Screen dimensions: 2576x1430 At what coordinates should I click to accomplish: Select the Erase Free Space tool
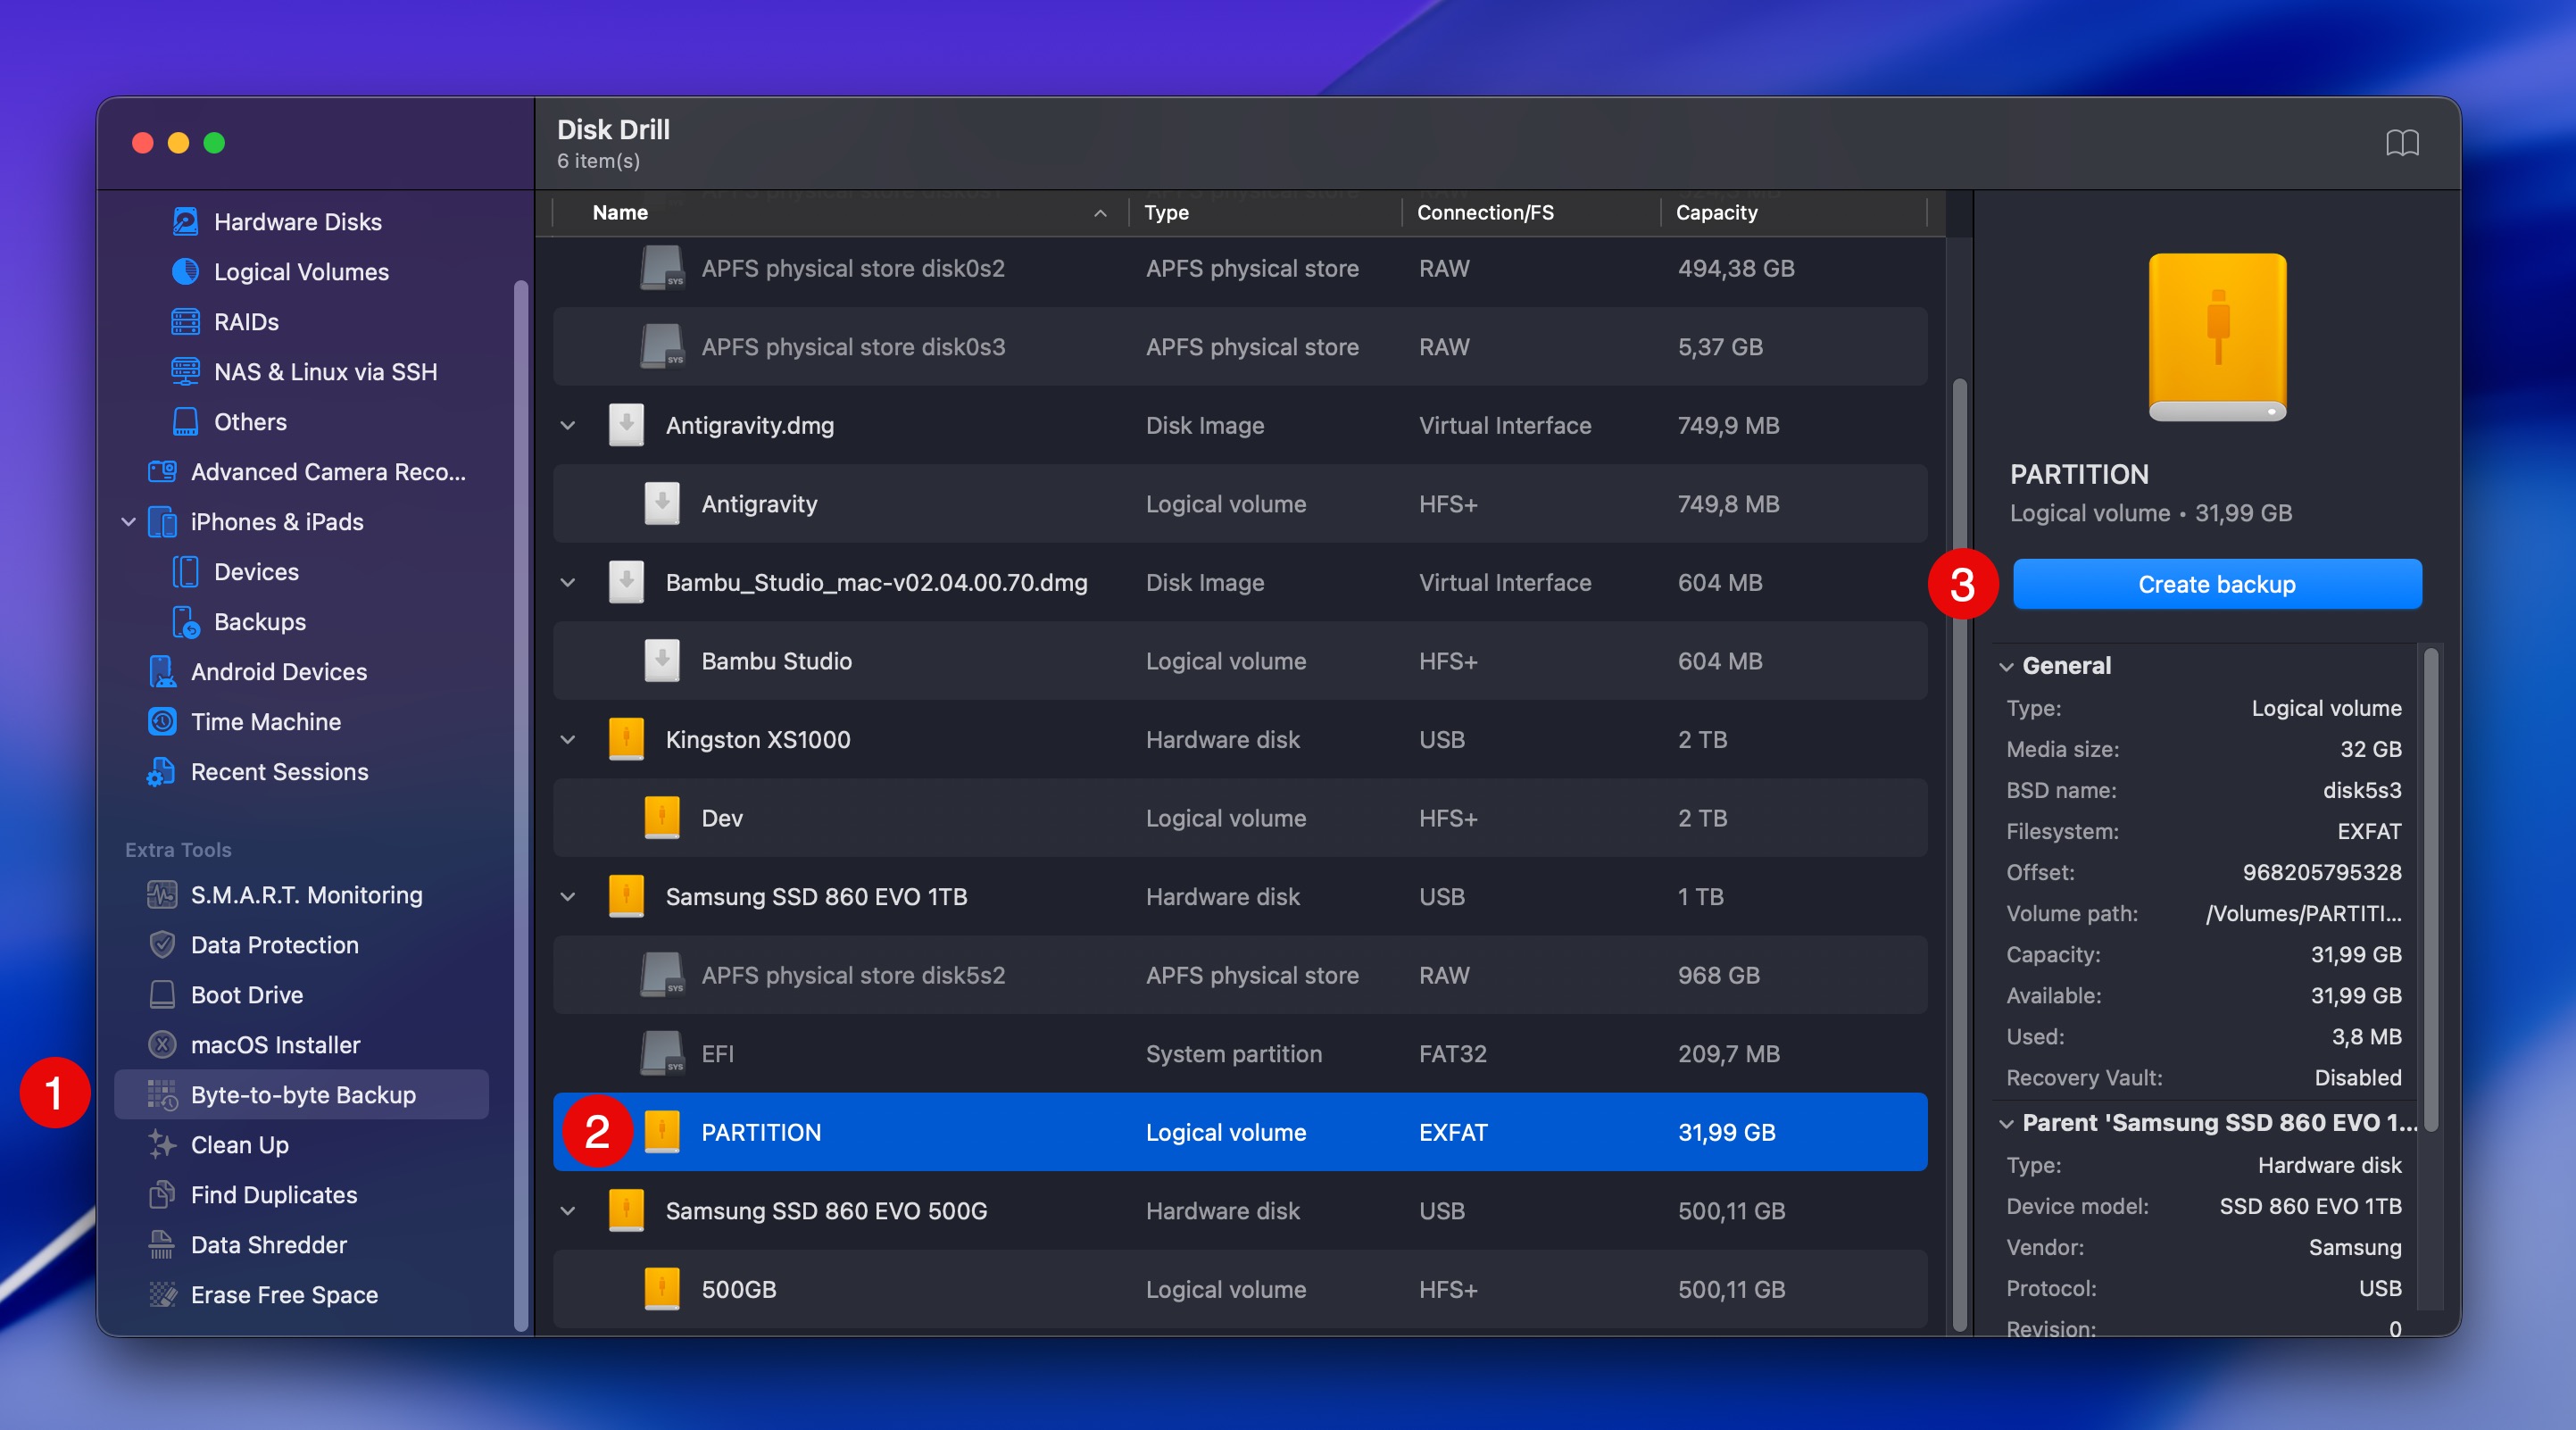point(283,1295)
